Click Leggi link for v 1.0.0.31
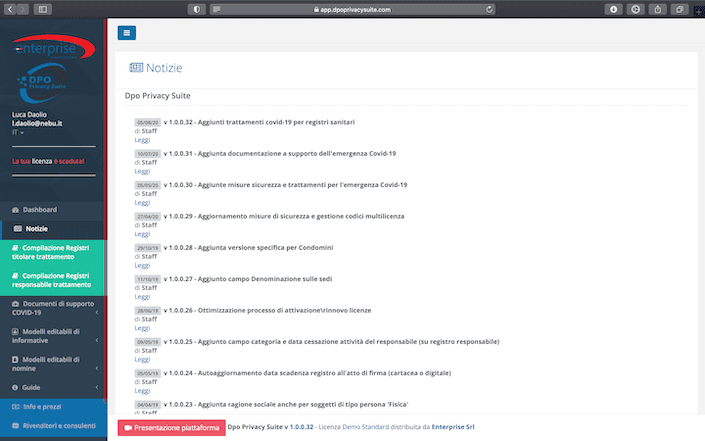 coord(142,172)
